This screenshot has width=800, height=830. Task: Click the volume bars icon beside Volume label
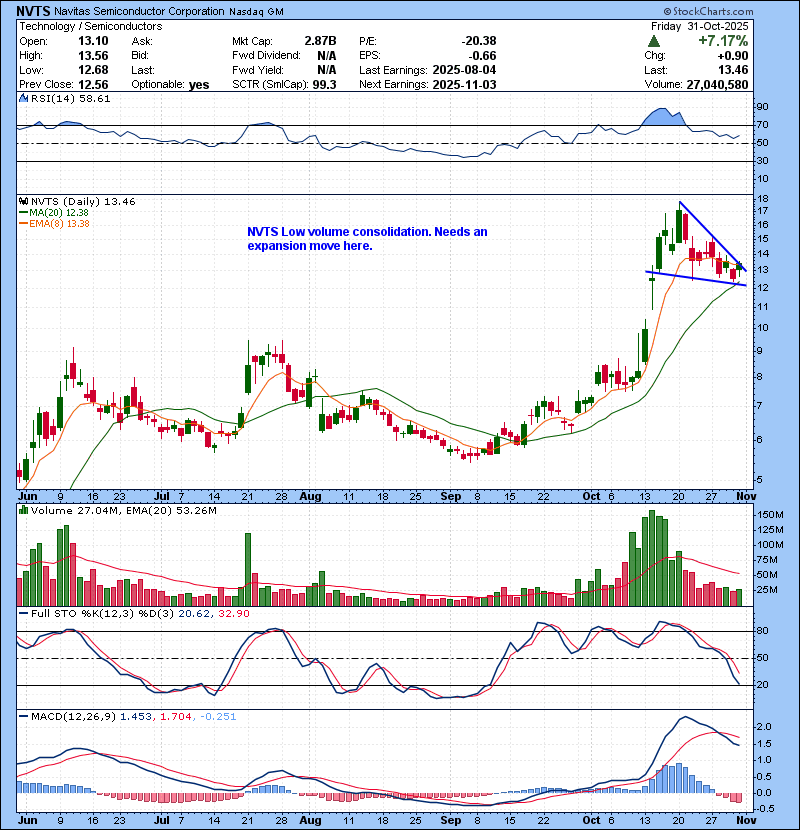pos(23,510)
